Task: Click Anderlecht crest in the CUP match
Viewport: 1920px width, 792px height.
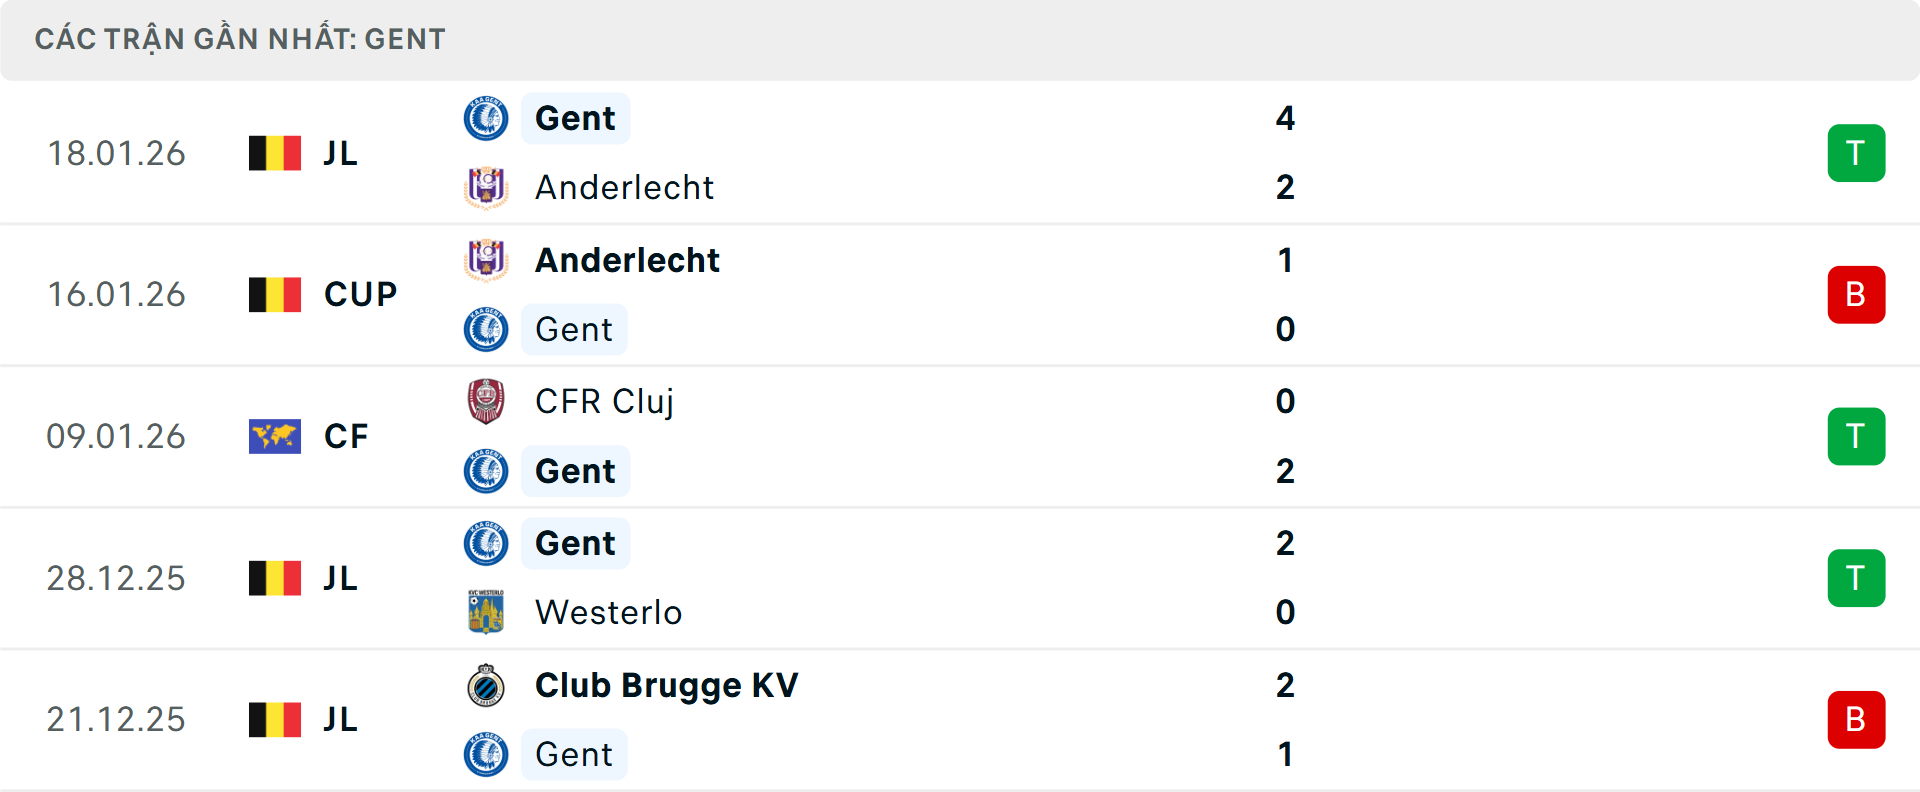Action: [x=486, y=260]
